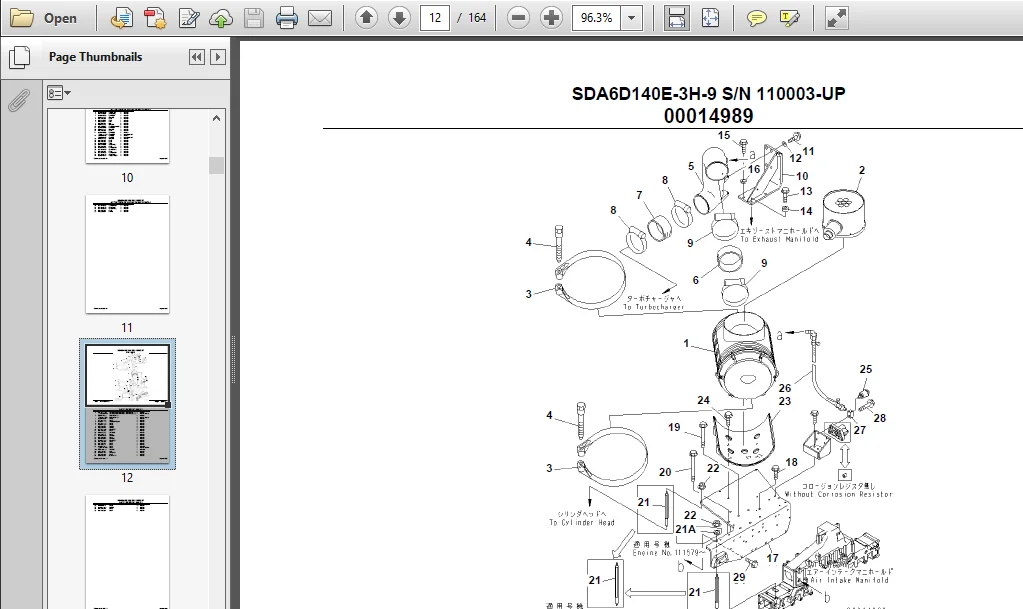
Task: Click the Save floppy disk icon
Action: click(254, 18)
